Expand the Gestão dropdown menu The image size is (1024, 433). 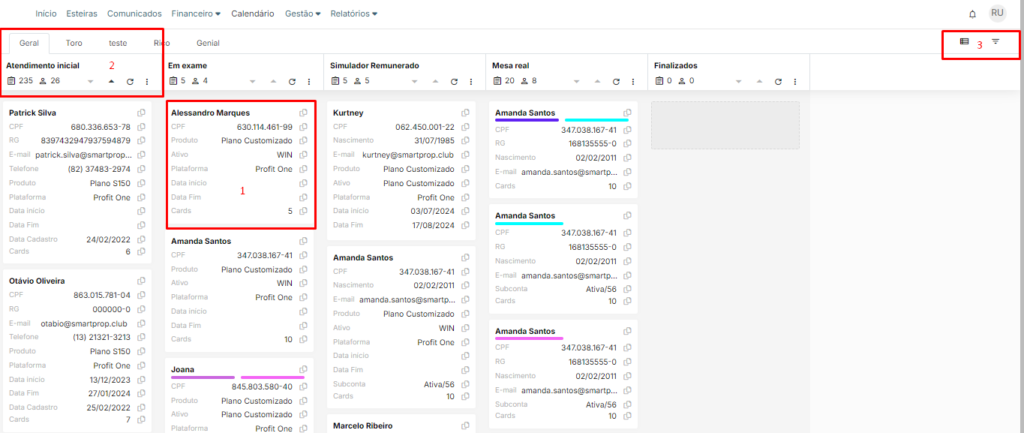(x=303, y=14)
